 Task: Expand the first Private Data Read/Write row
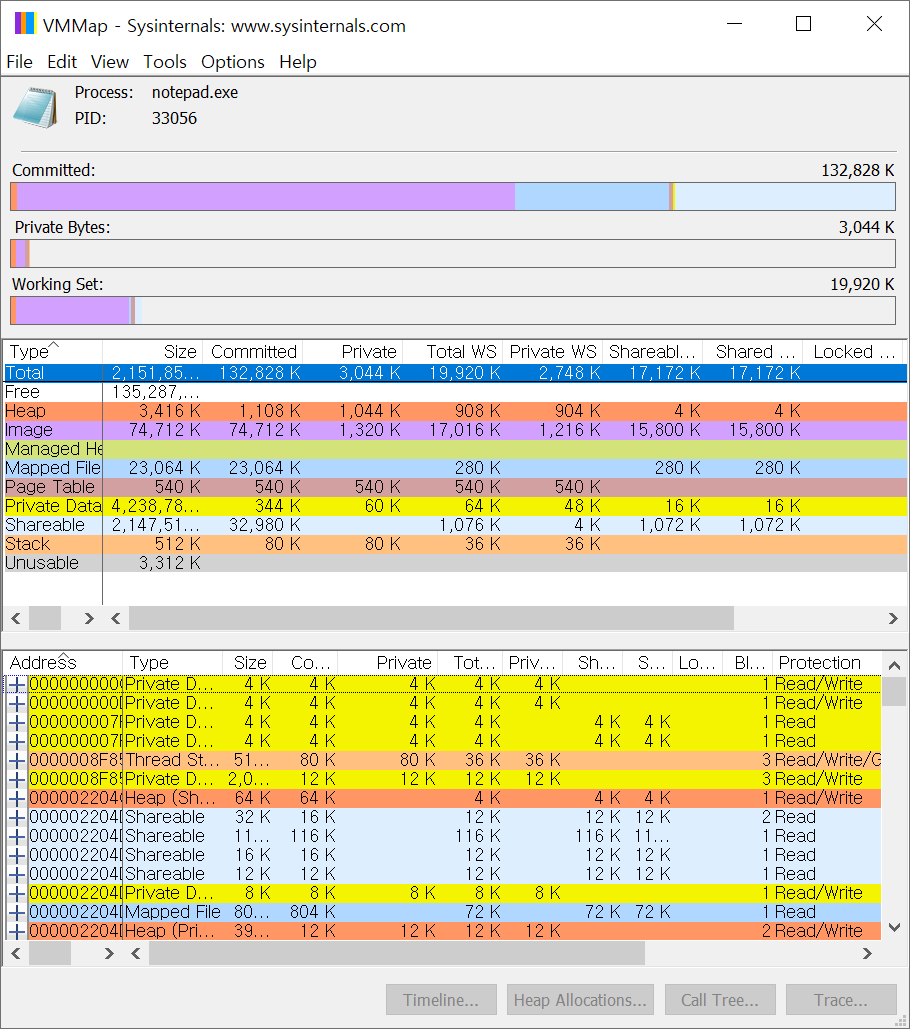tap(17, 684)
